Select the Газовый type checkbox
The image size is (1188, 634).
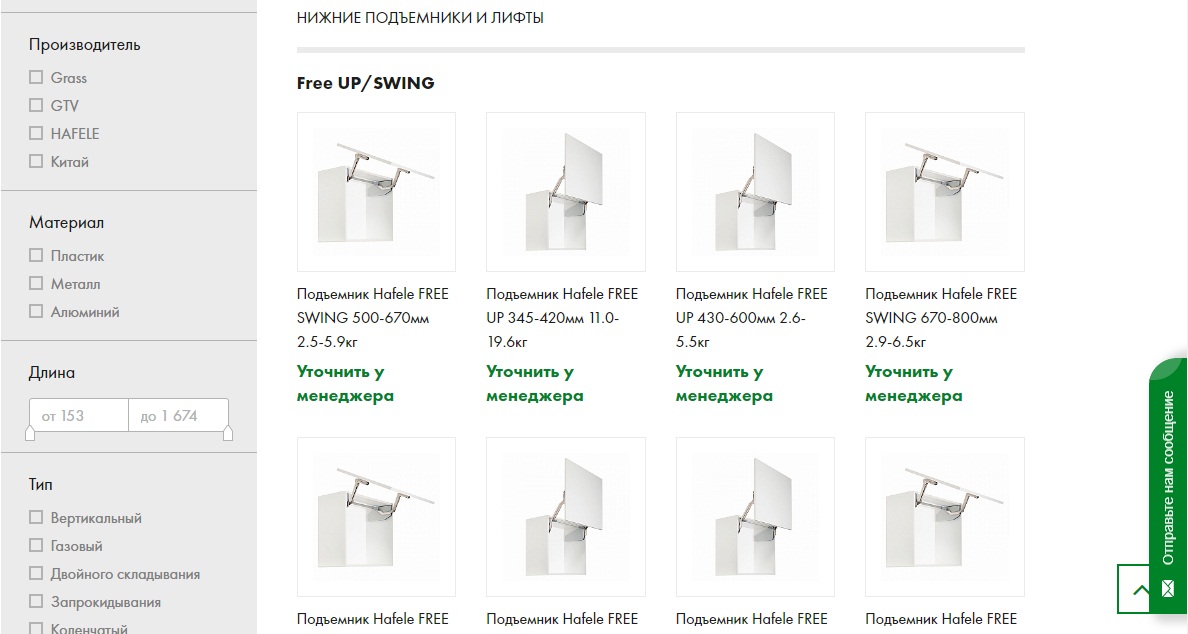[x=36, y=545]
